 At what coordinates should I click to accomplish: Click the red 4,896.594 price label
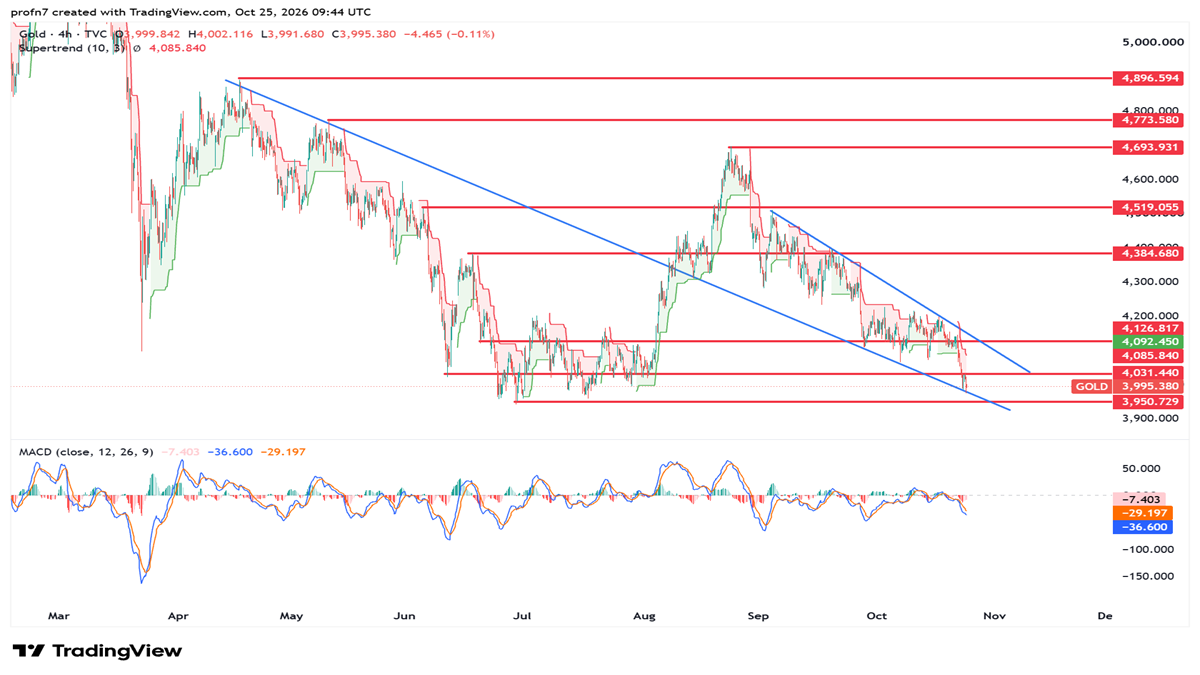tap(1147, 77)
